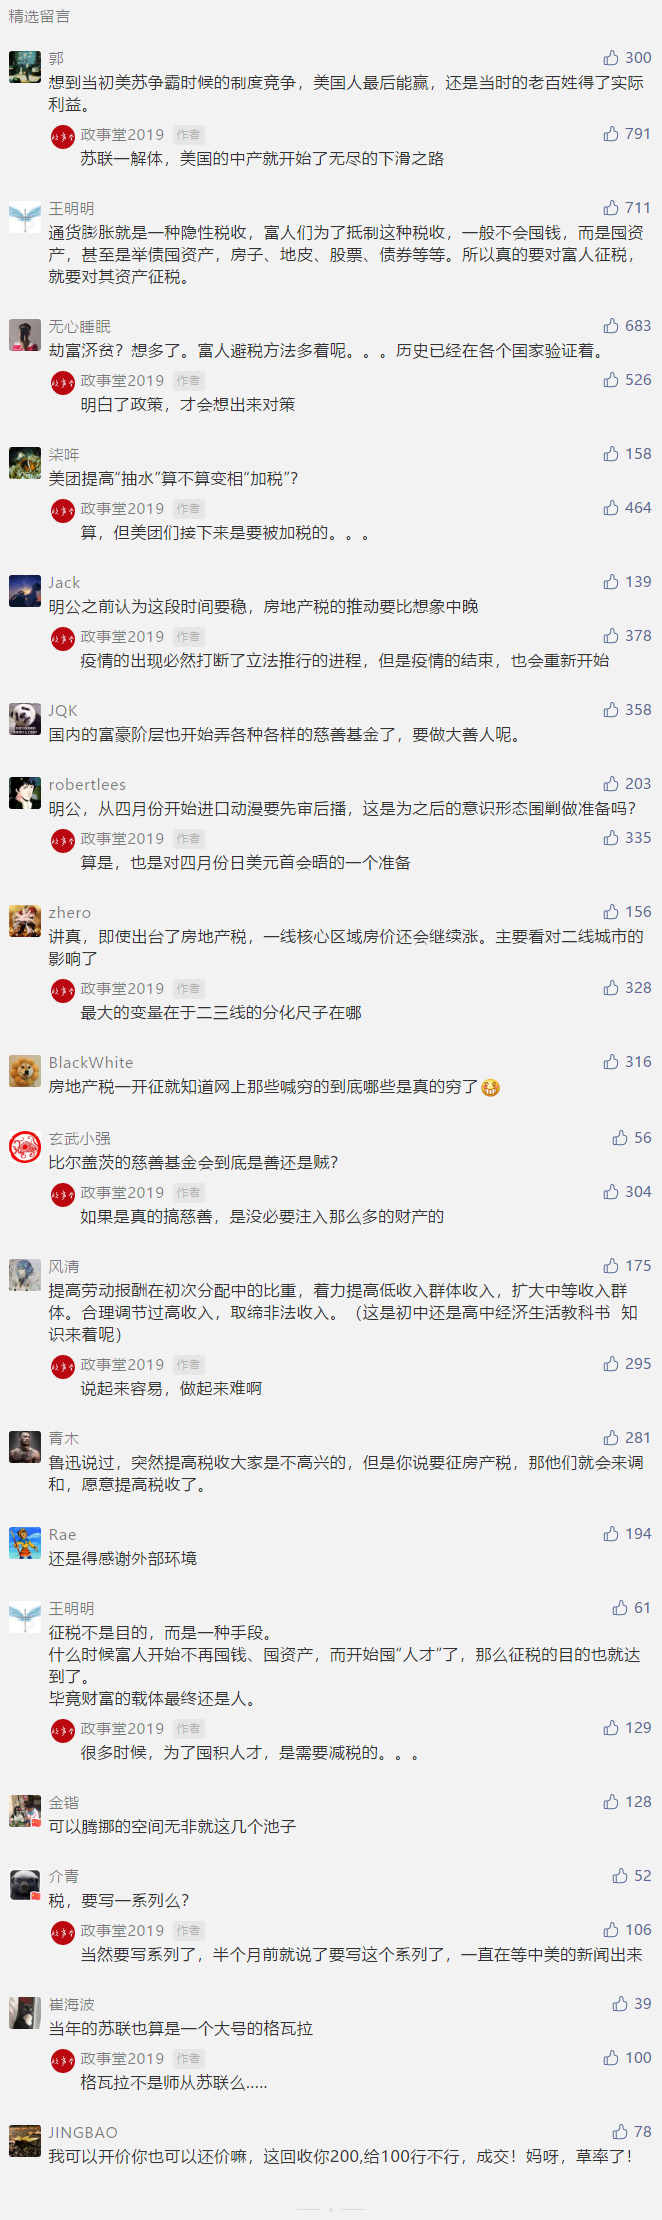Click Rae's profile picture
The height and width of the screenshot is (2220, 662).
(x=25, y=1543)
